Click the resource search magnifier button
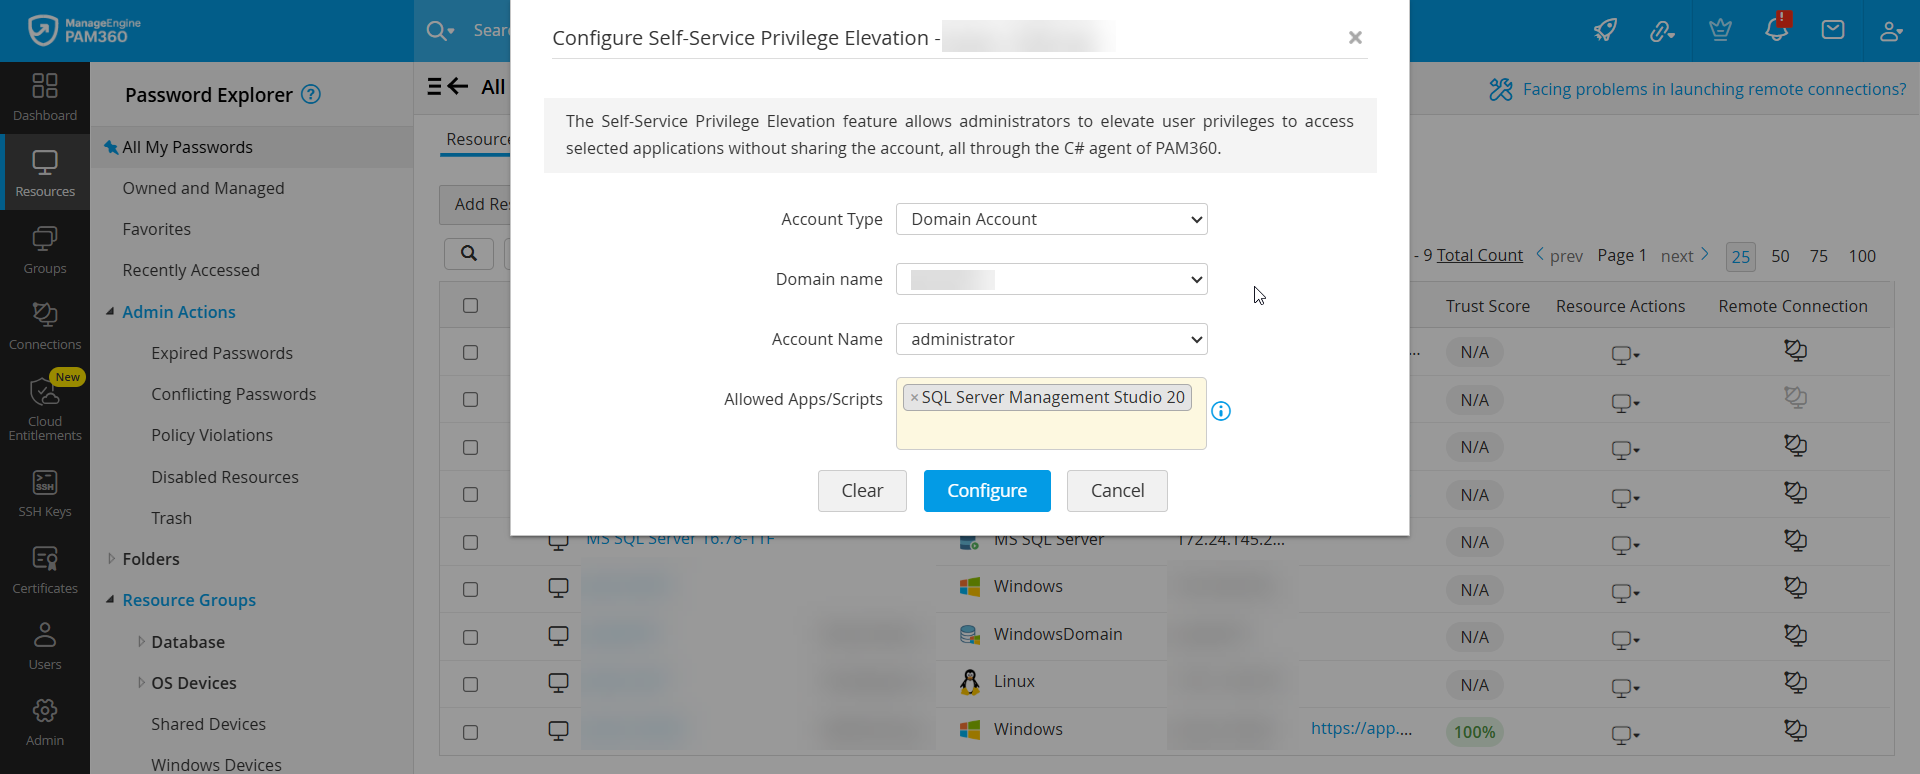 [x=469, y=254]
